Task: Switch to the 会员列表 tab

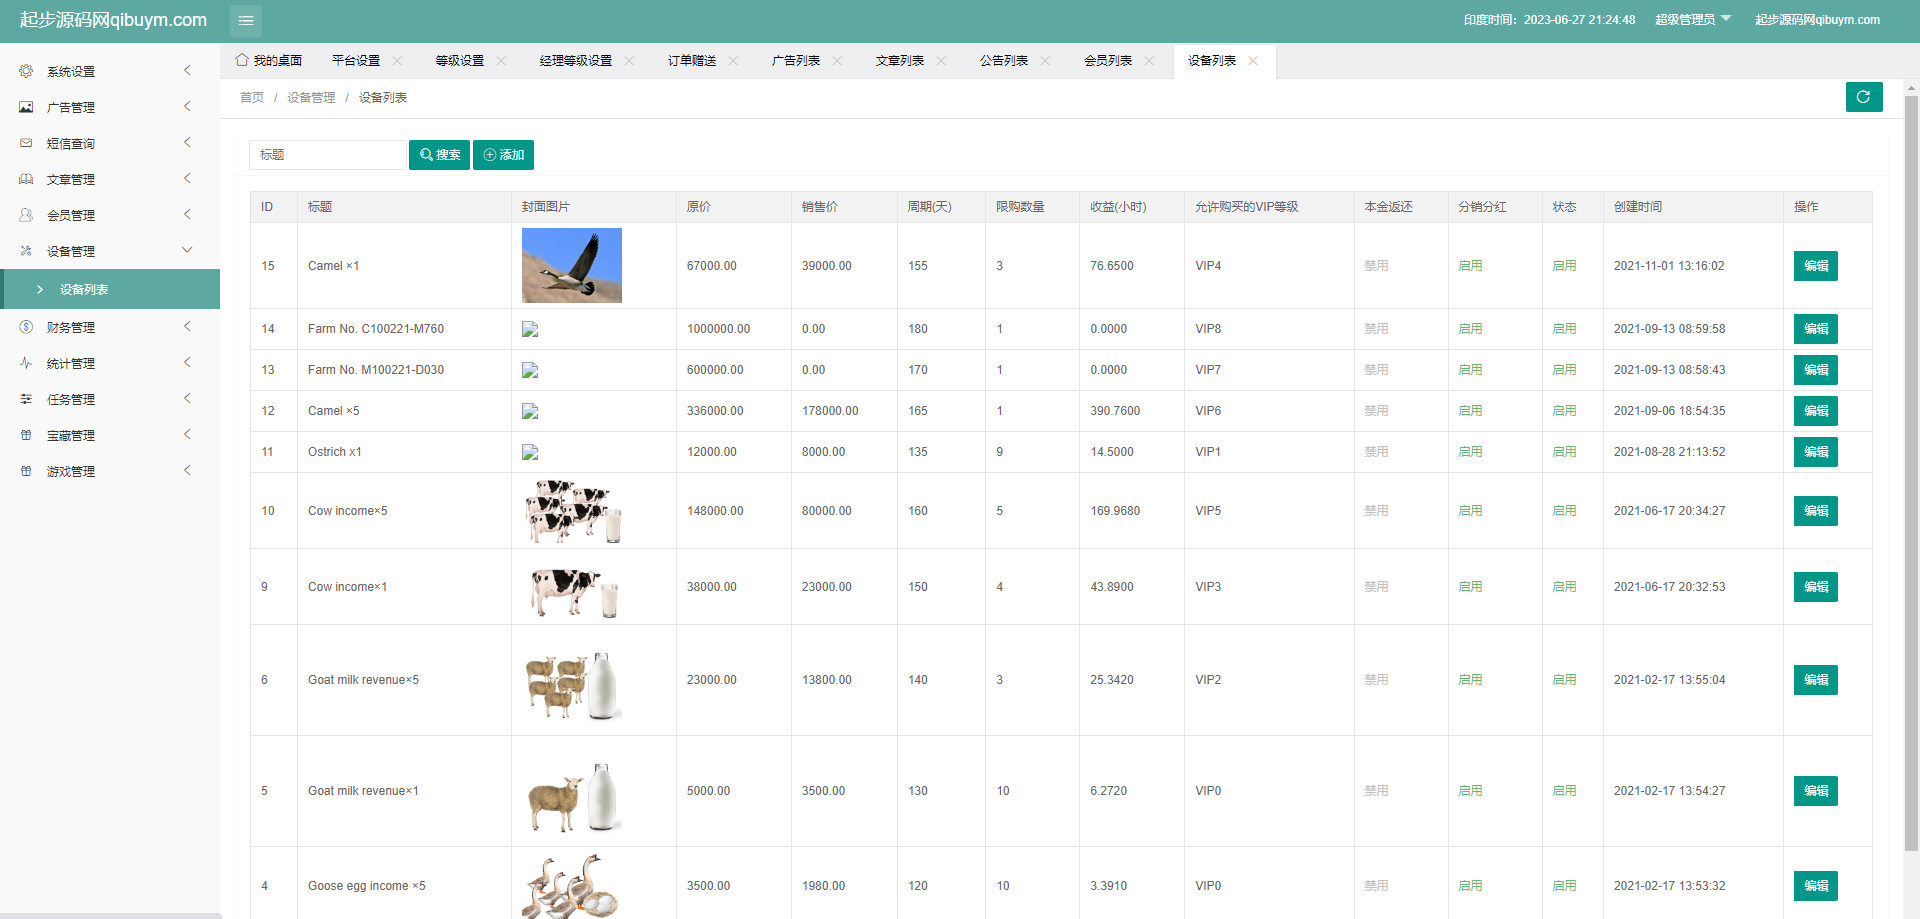Action: coord(1107,61)
